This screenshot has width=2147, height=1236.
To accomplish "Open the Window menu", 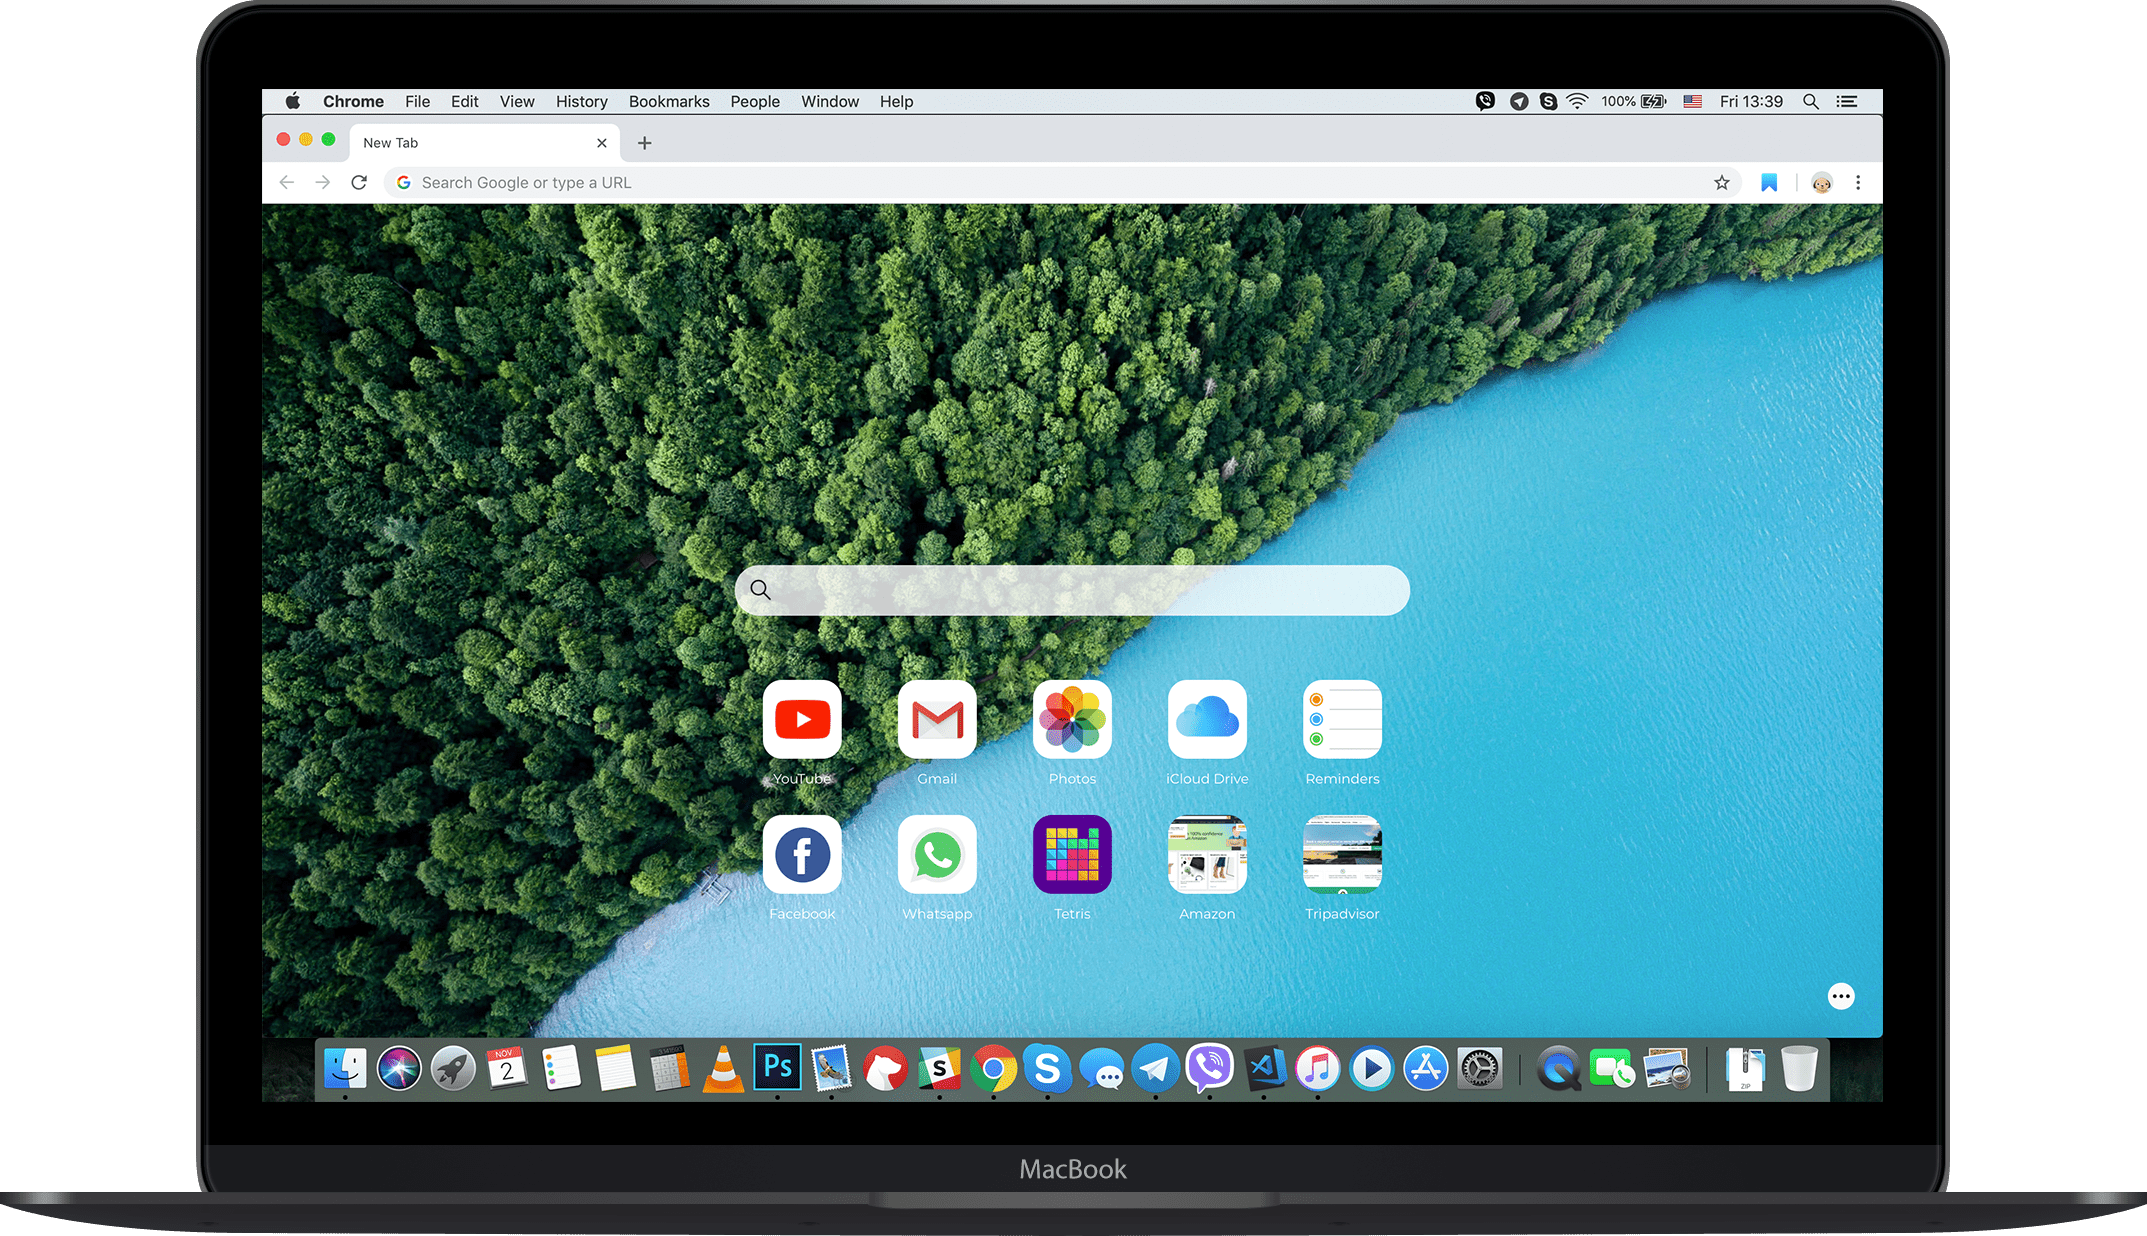I will [830, 101].
